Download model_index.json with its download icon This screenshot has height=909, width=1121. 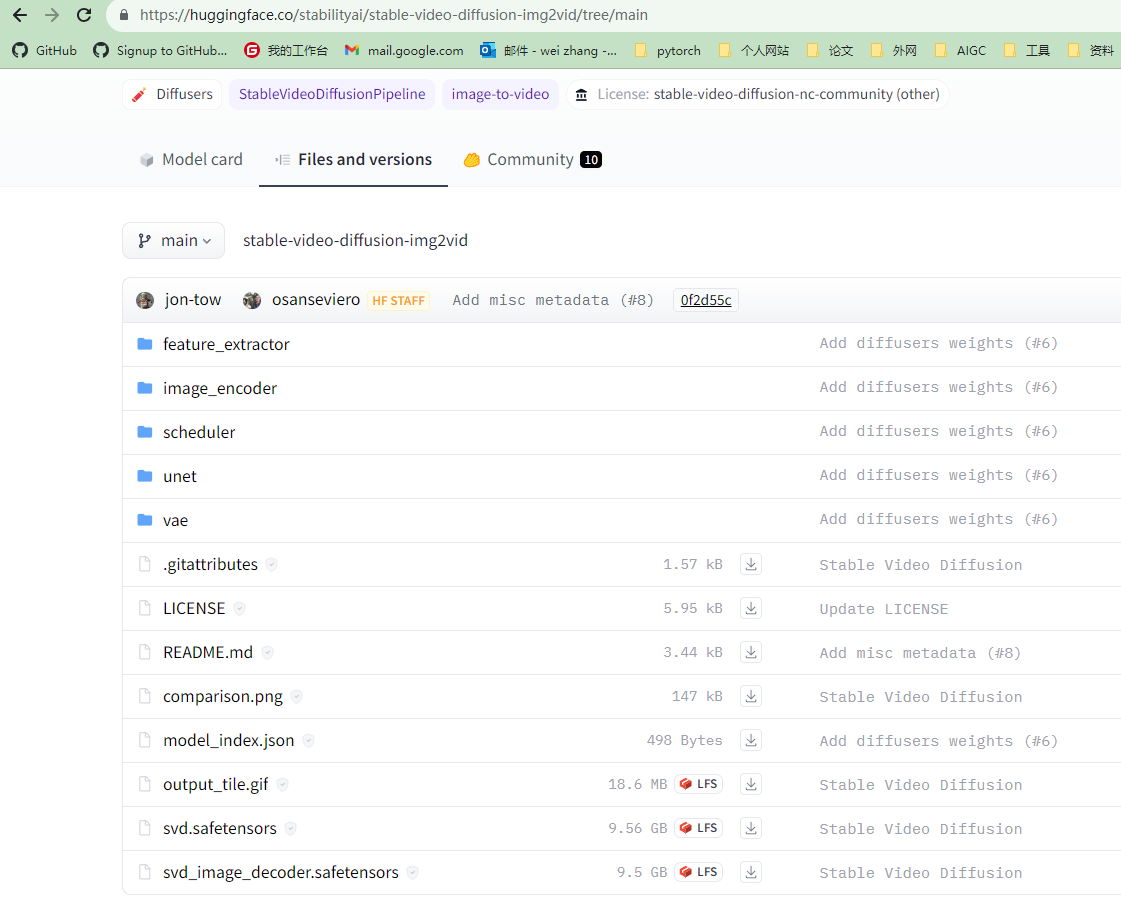click(751, 740)
